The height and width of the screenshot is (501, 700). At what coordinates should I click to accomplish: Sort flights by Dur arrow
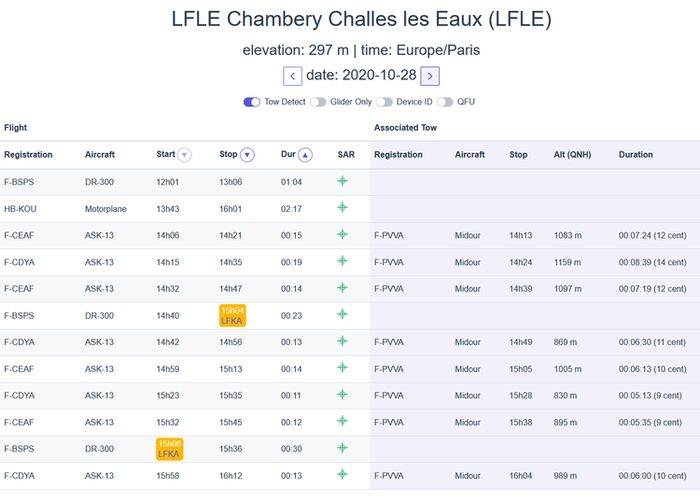[306, 155]
